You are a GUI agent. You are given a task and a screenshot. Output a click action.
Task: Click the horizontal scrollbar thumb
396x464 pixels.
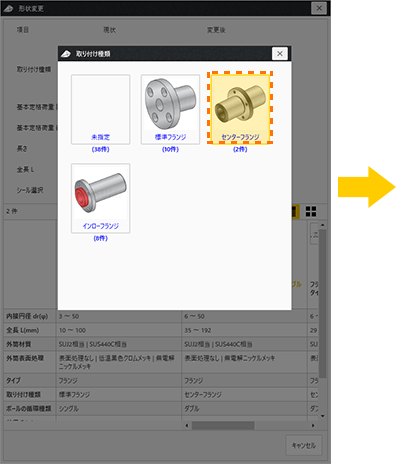pyautogui.click(x=223, y=425)
